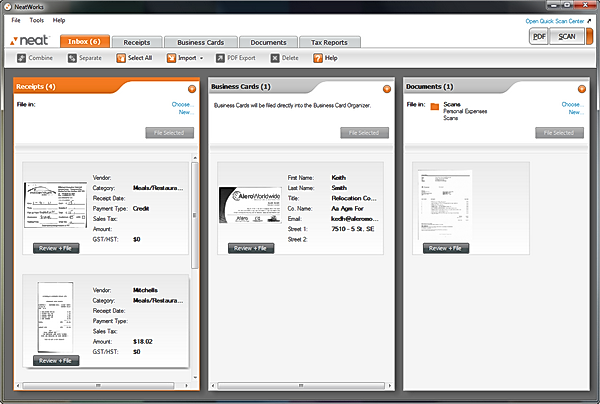Click File Selected button in Documents panel
600x404 pixels.
tap(559, 133)
